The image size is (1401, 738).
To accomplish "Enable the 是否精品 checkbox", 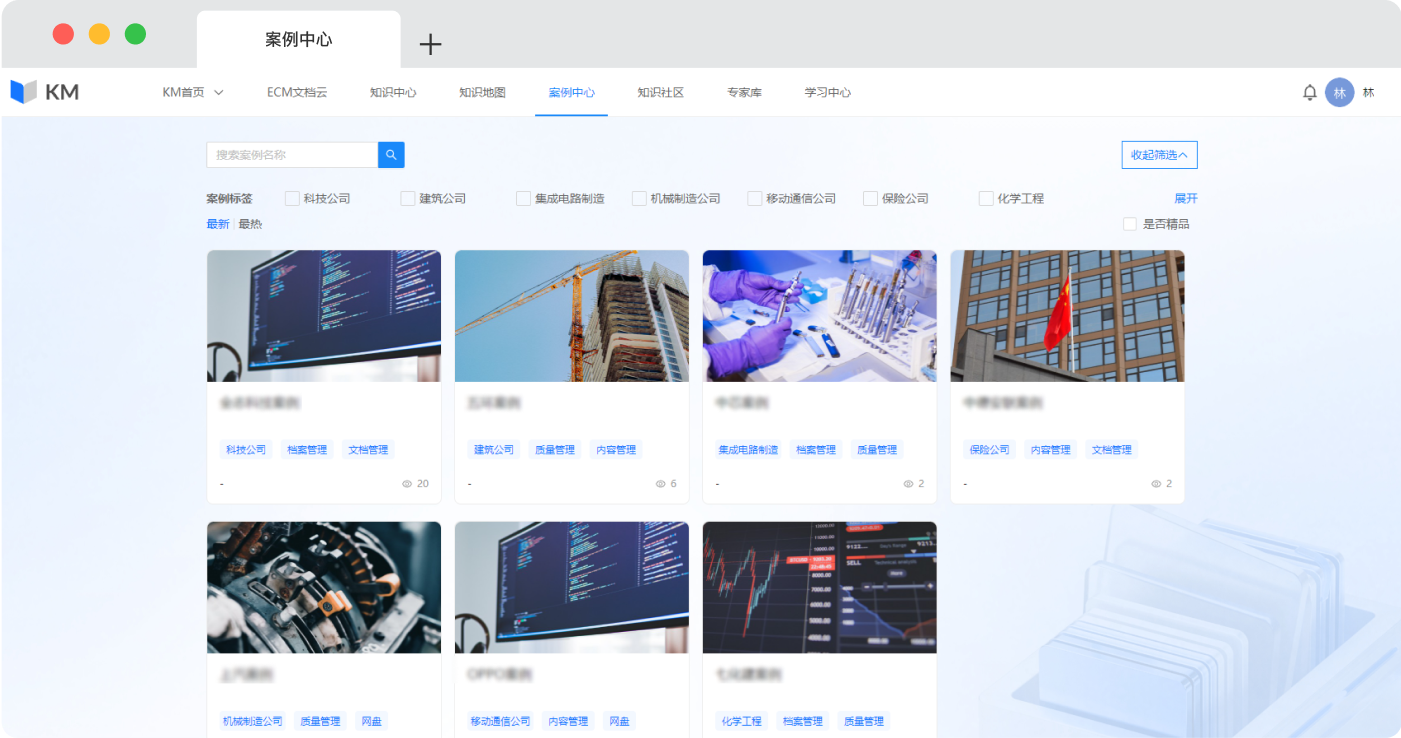I will pos(1130,224).
